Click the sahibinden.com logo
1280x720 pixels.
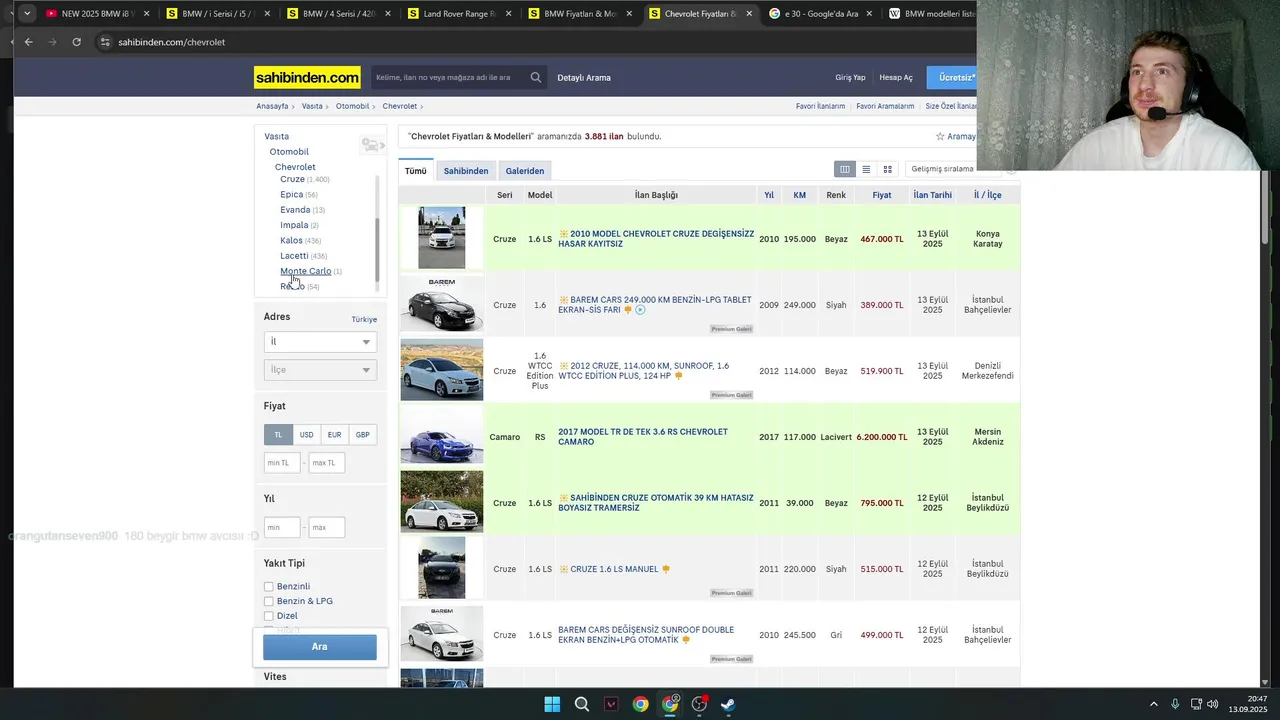coord(307,77)
